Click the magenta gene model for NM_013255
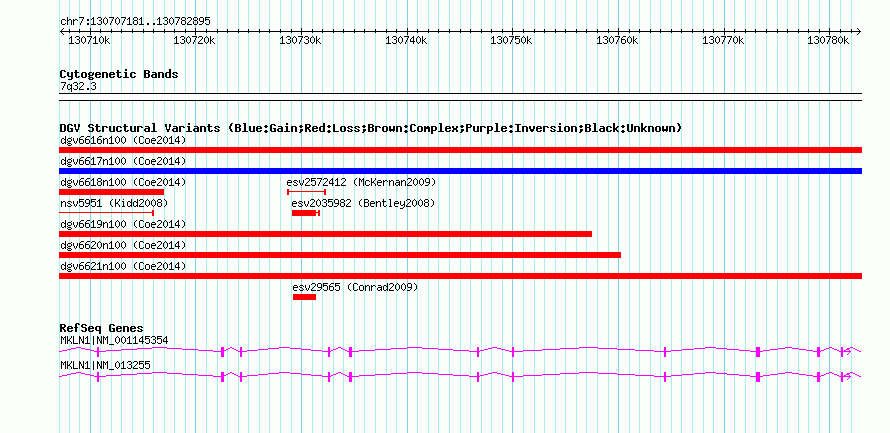890x433 pixels. [460, 376]
